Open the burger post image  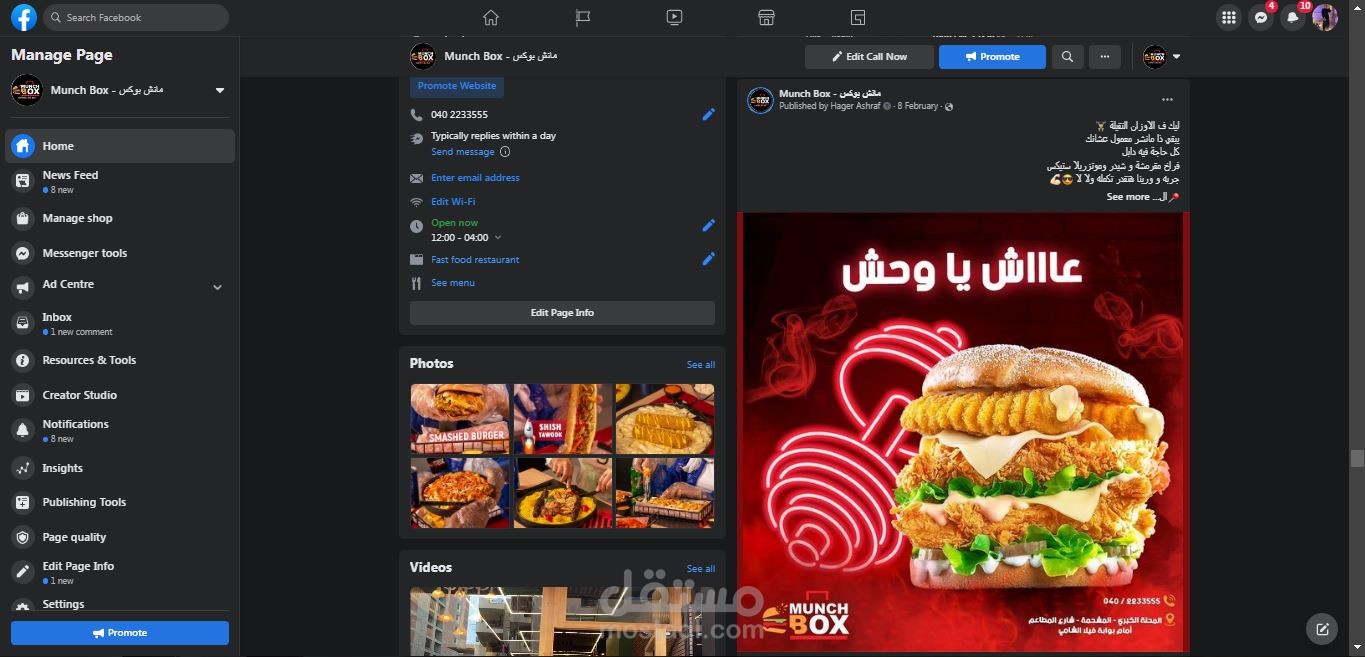click(x=963, y=432)
